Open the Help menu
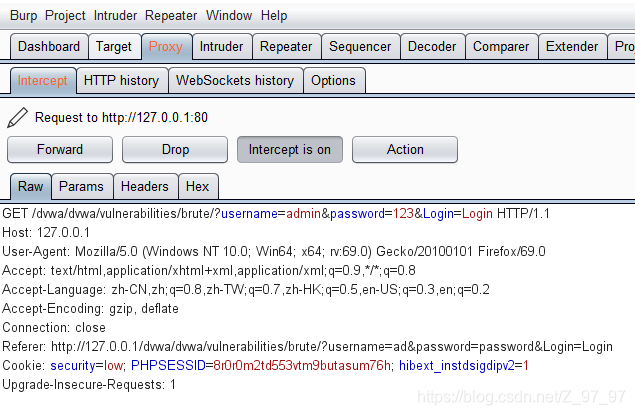This screenshot has height=415, width=635. point(274,15)
